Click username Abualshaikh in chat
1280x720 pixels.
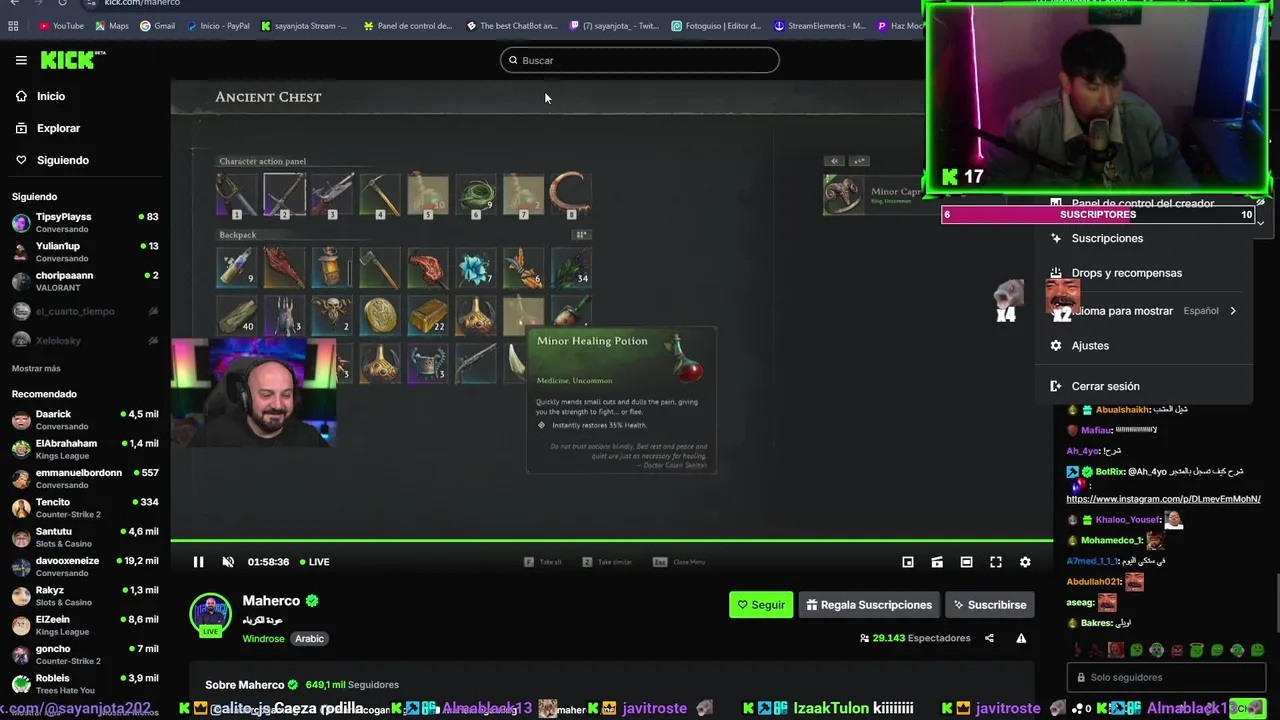1121,409
